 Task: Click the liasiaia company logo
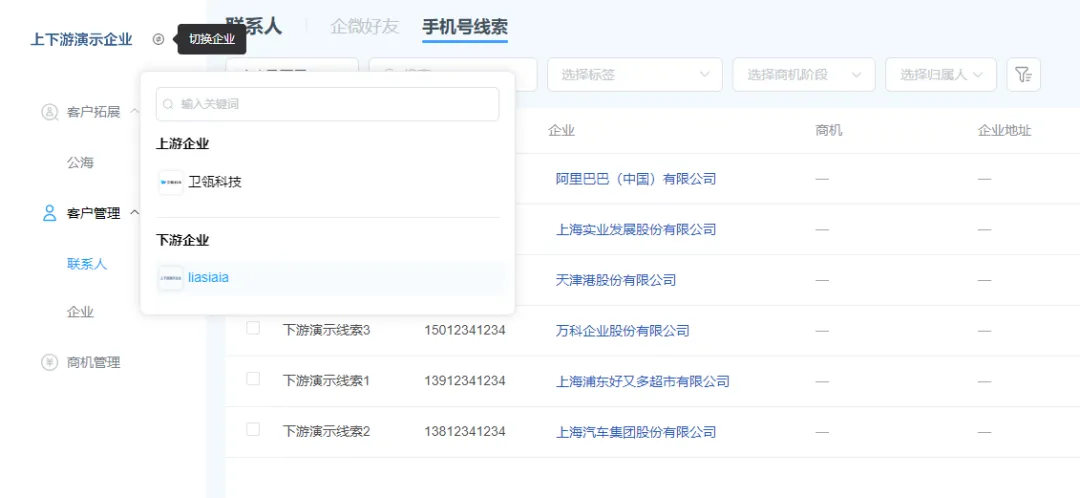point(171,278)
